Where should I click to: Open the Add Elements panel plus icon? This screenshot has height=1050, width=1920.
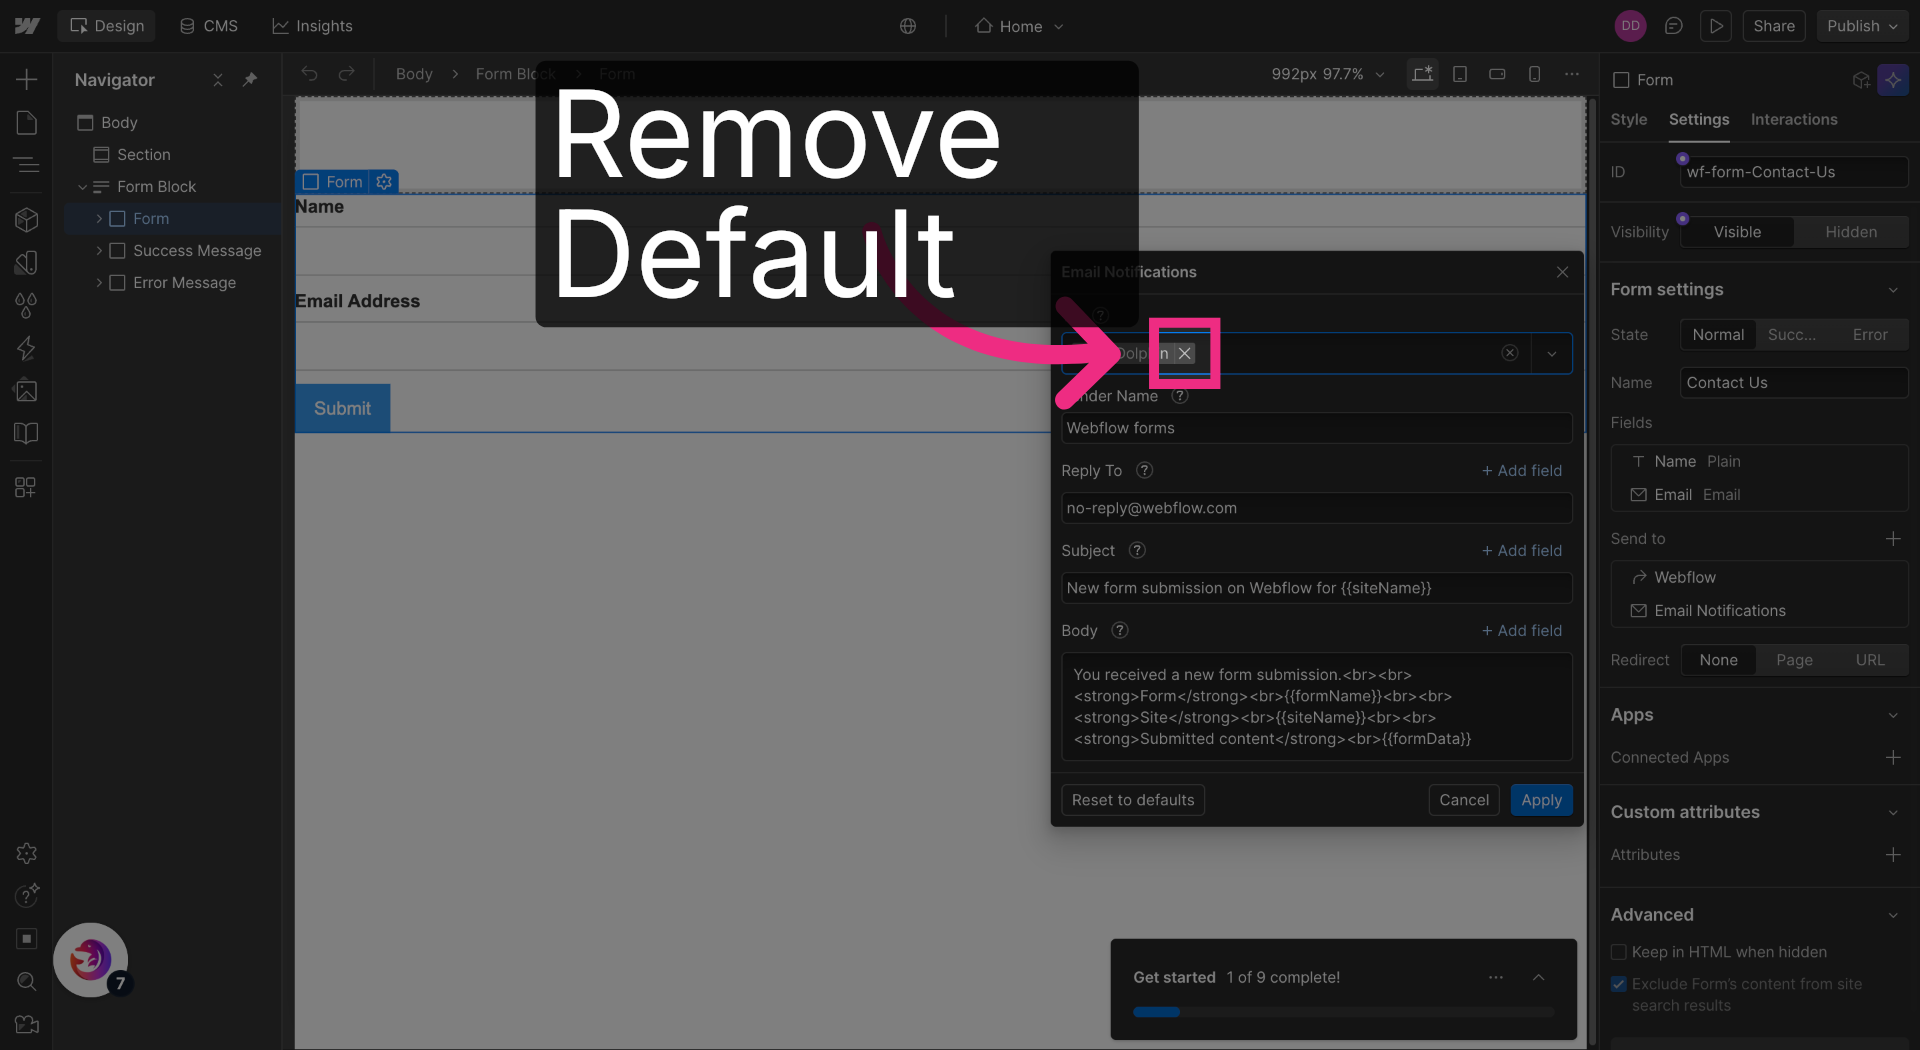click(x=27, y=80)
